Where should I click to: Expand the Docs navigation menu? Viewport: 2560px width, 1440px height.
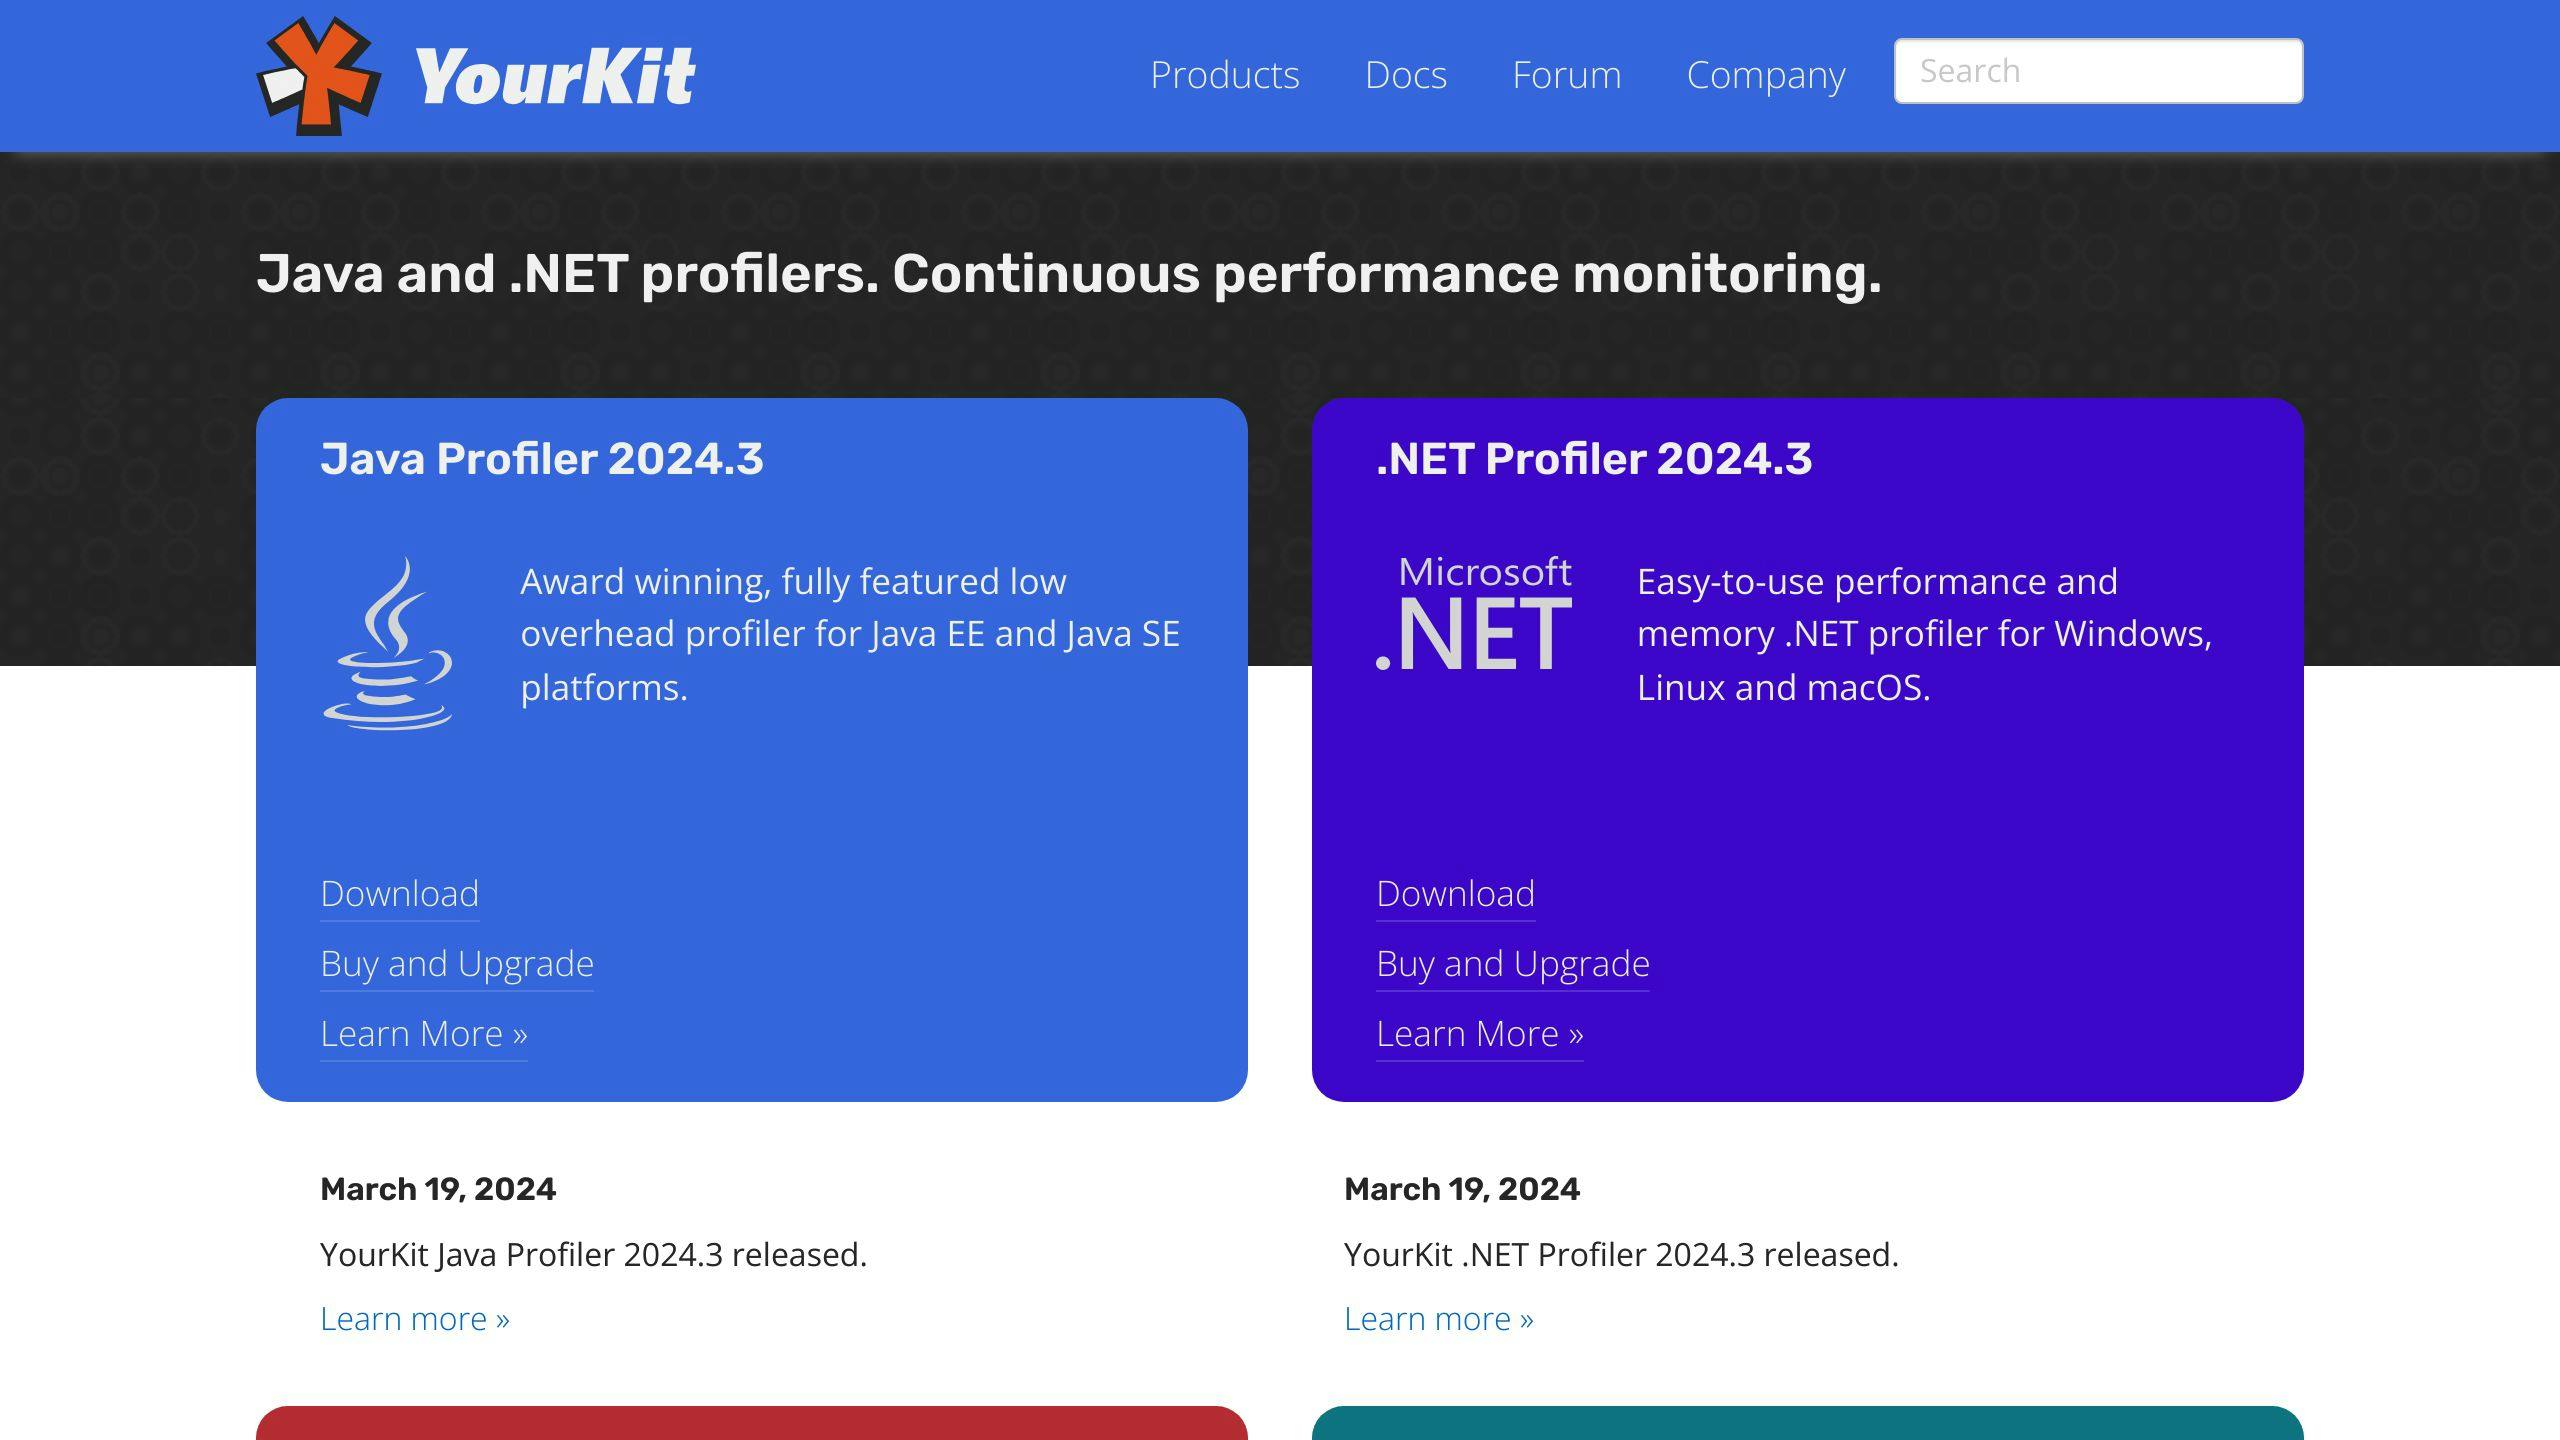tap(1407, 74)
